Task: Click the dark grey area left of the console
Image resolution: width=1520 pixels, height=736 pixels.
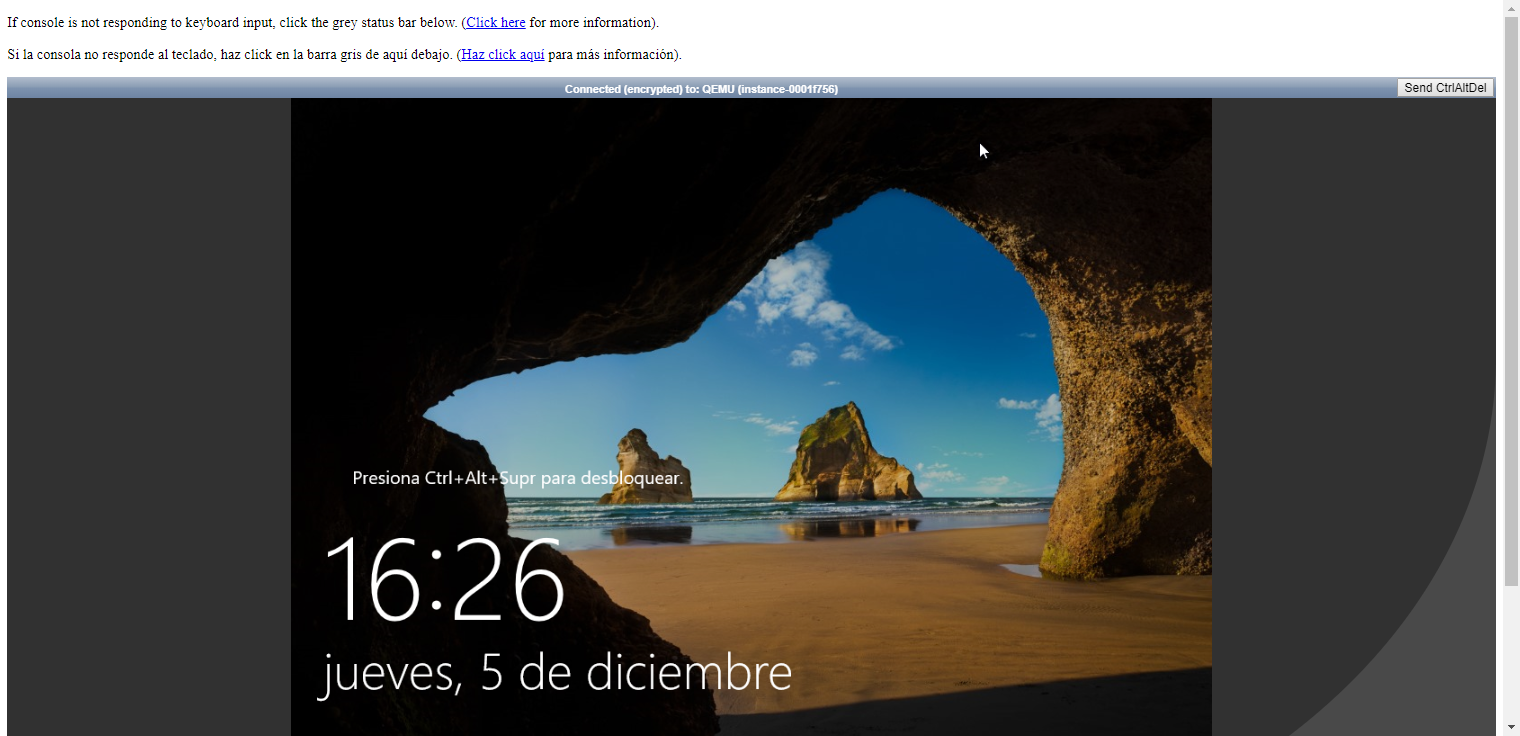Action: [x=148, y=400]
